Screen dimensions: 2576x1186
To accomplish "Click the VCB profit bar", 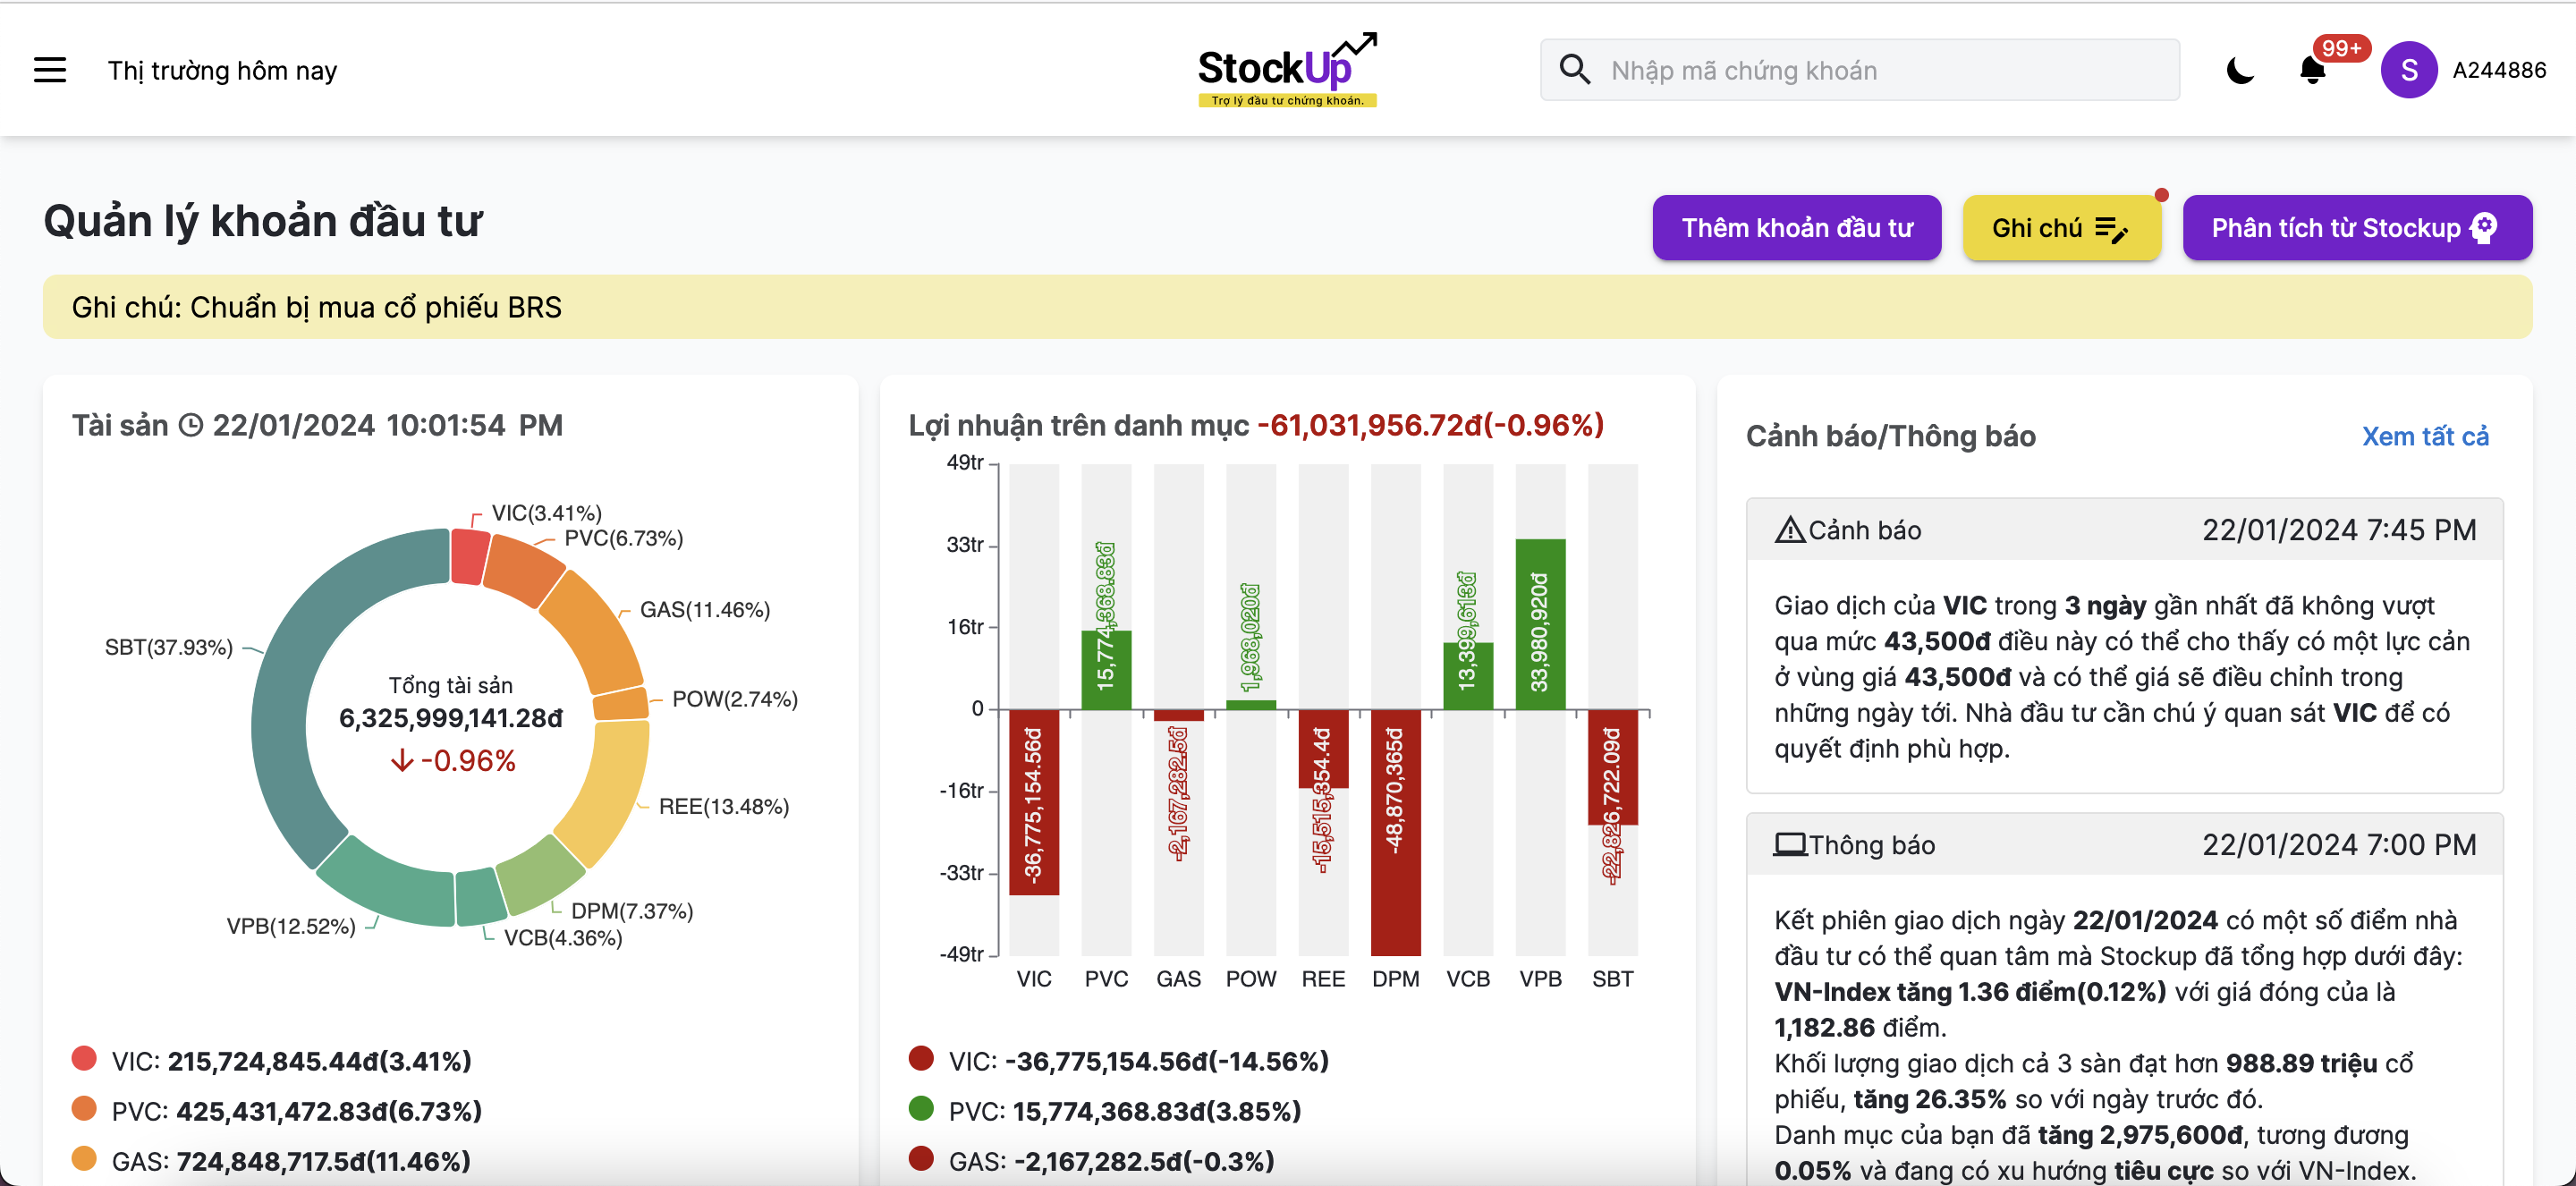I will click(x=1468, y=676).
